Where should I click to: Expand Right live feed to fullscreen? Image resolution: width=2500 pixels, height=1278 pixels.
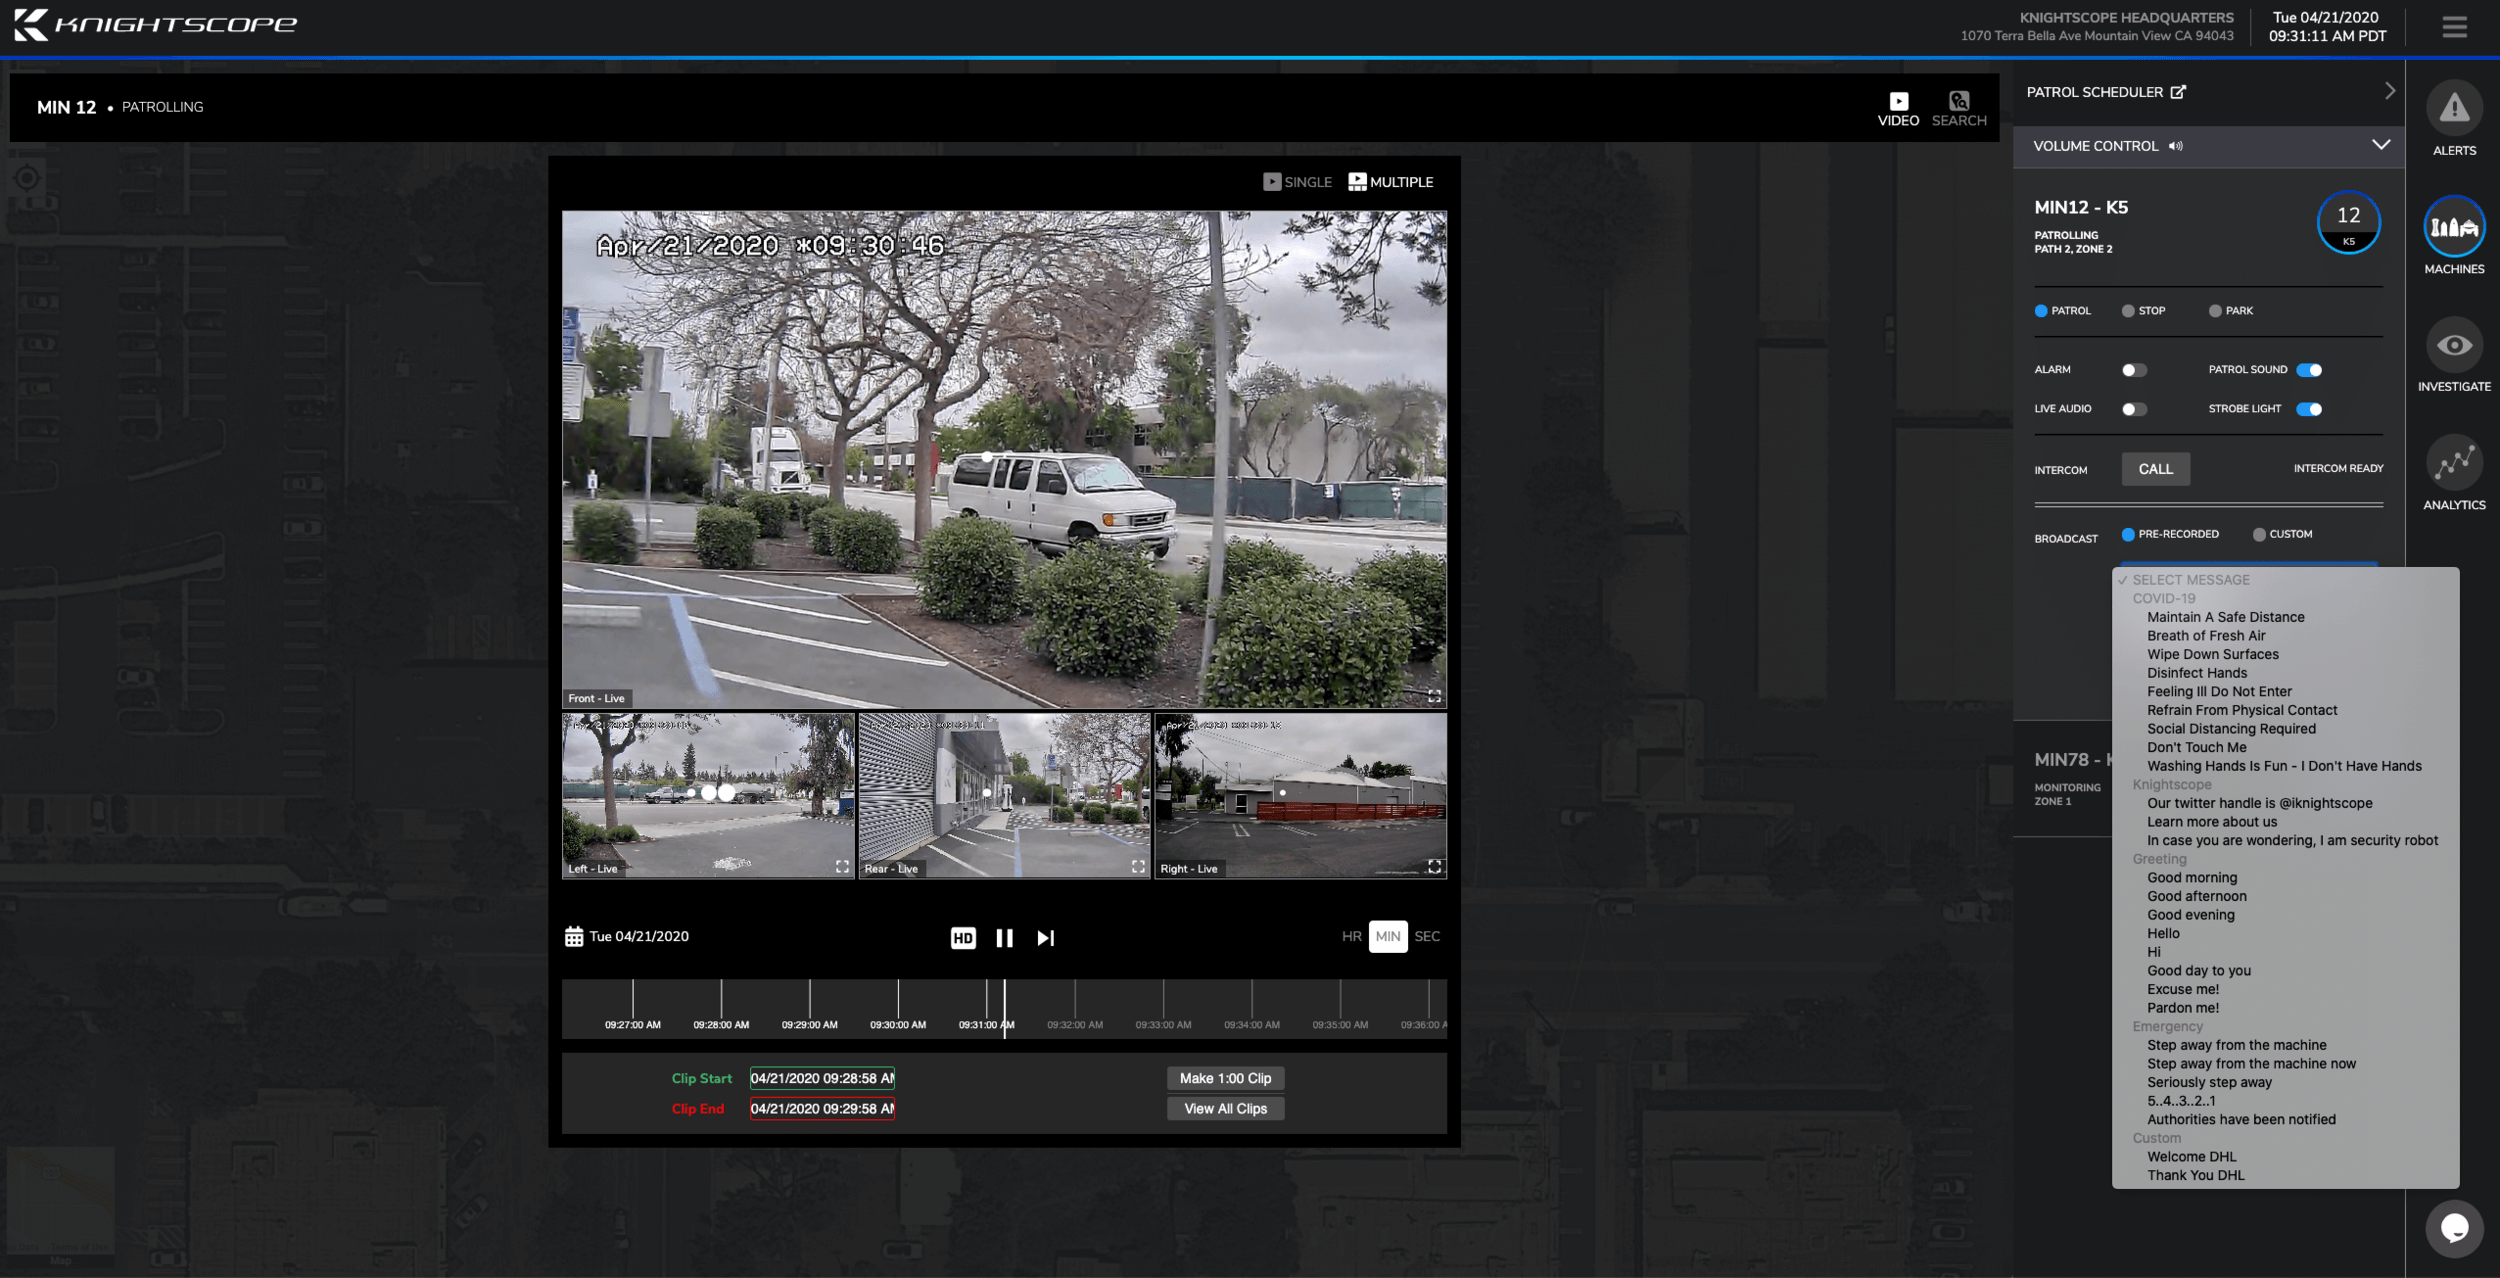point(1434,867)
